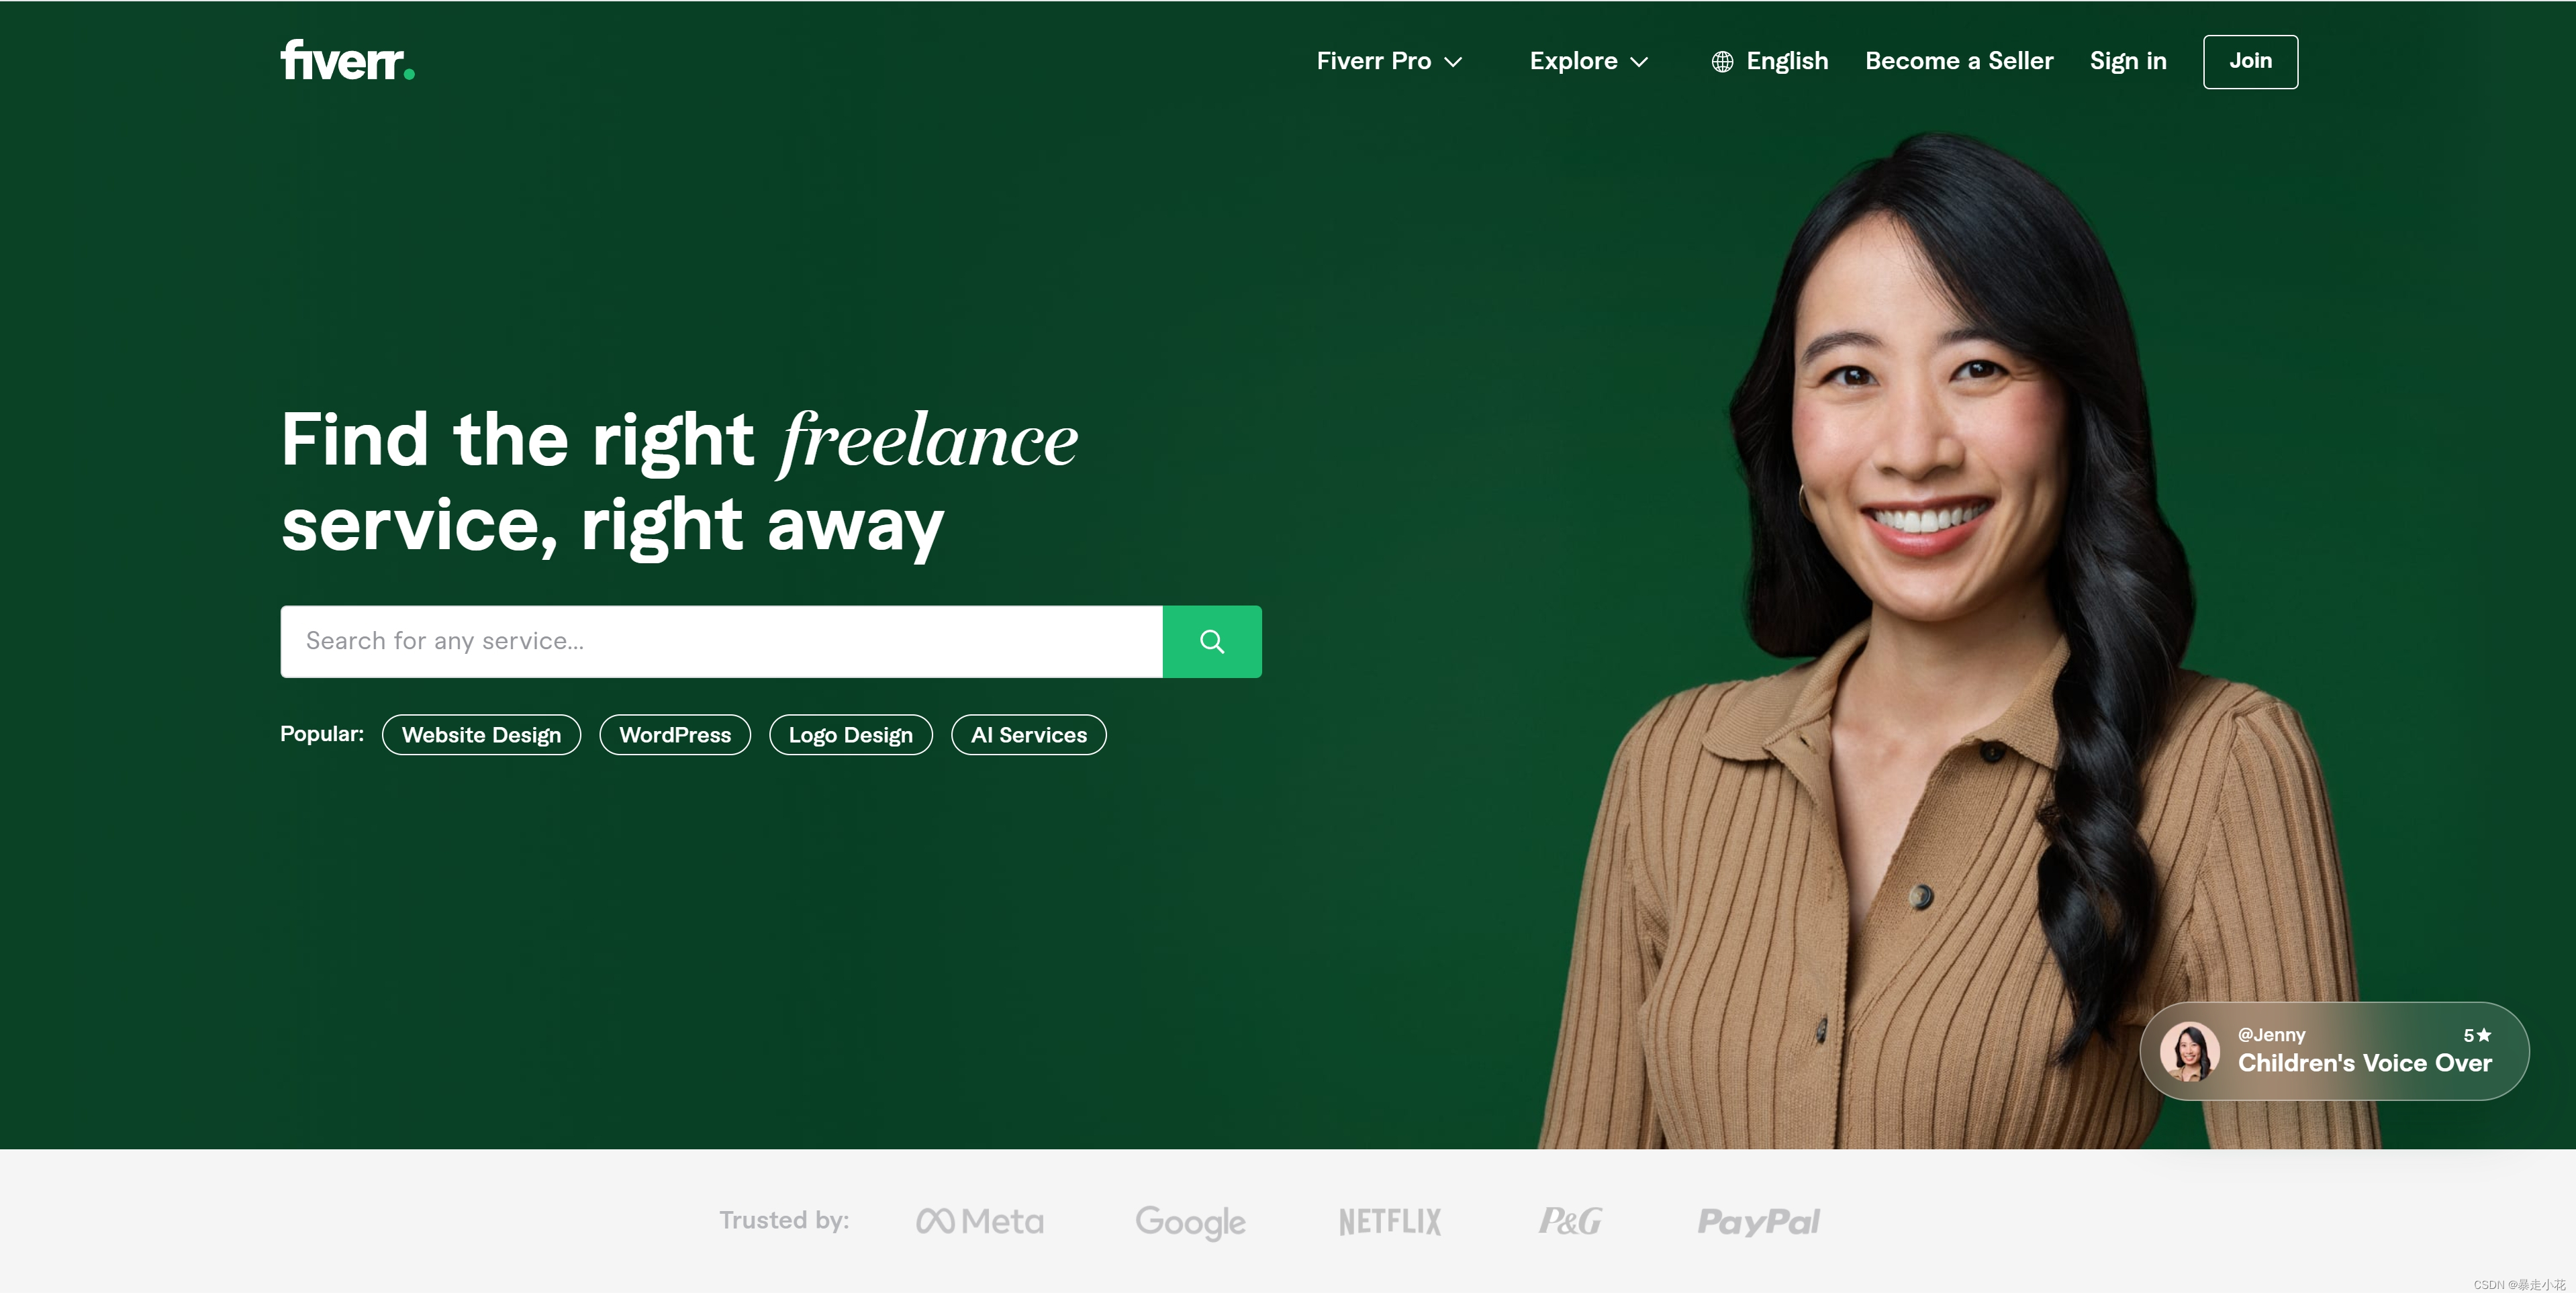
Task: Choose the WordPress popular tag
Action: [675, 734]
